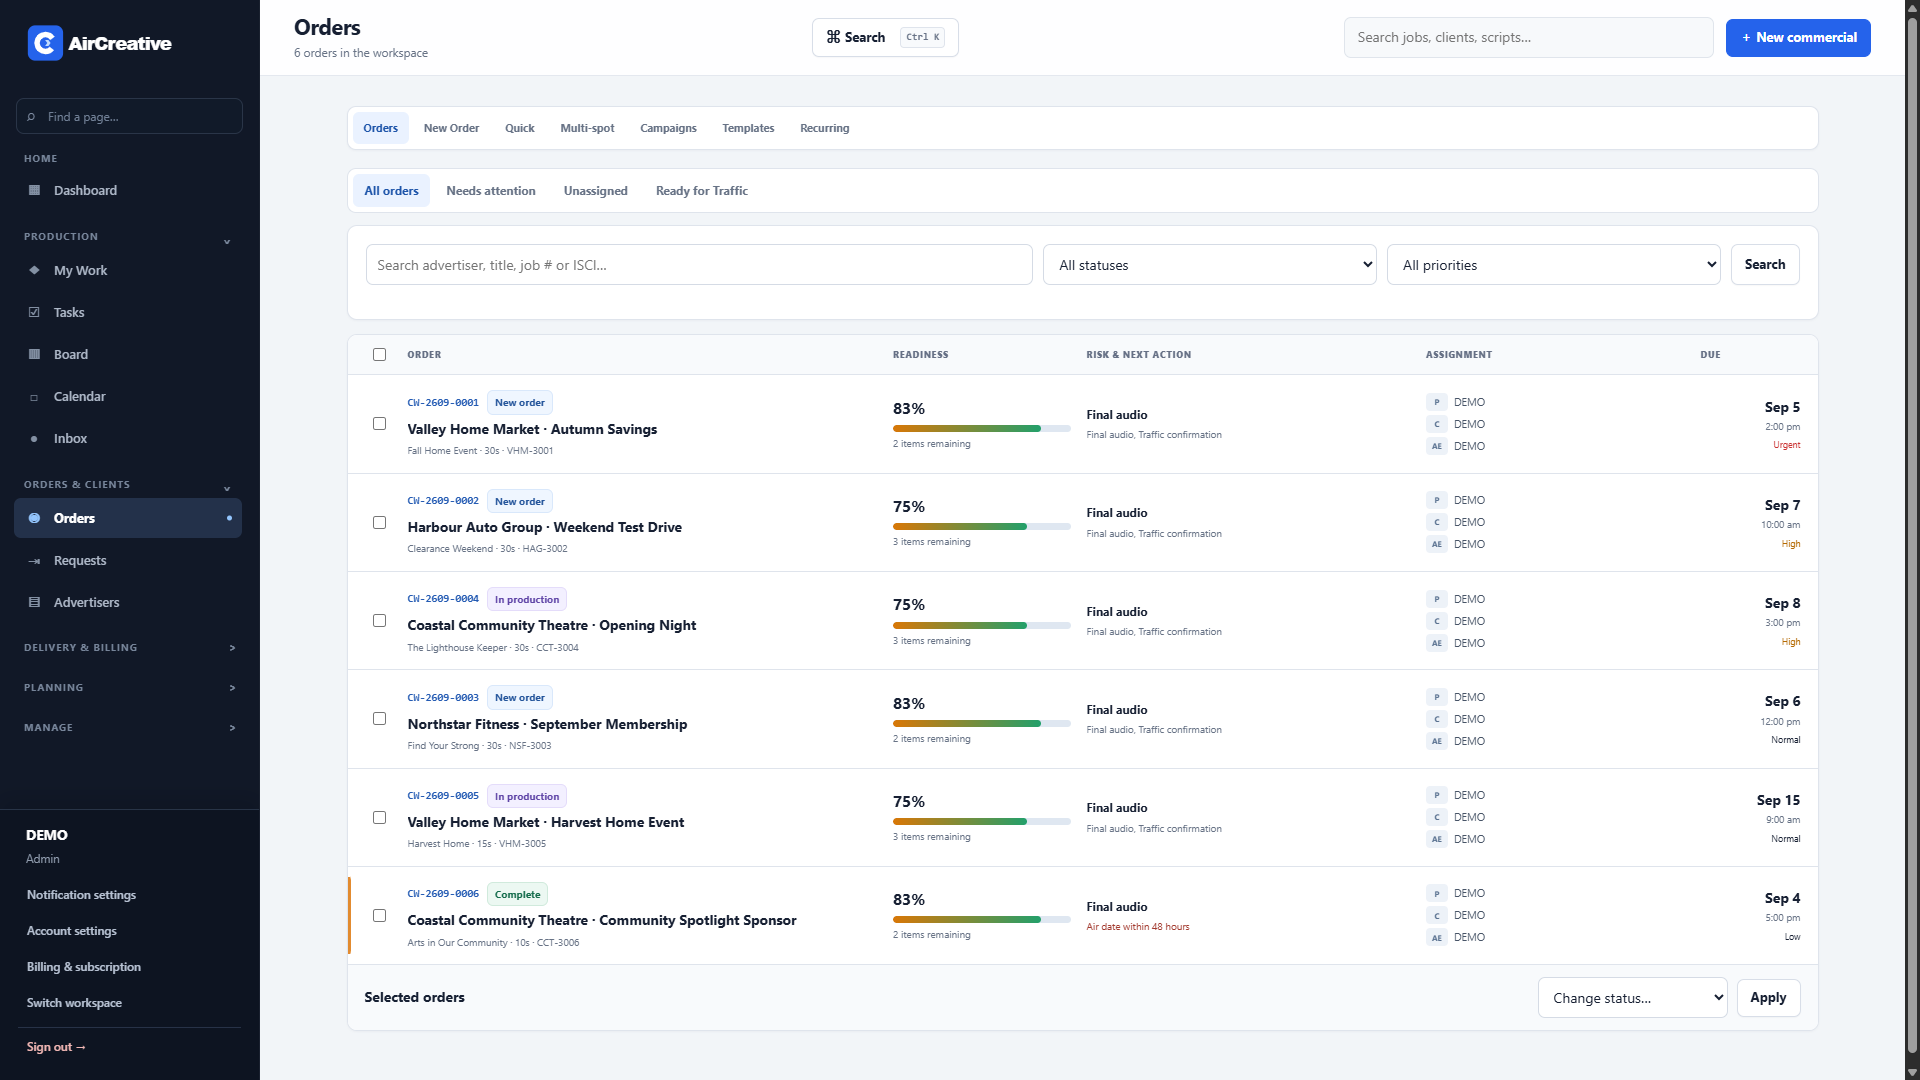The width and height of the screenshot is (1920, 1080).
Task: Collapse the Orders & Clients sidebar section
Action: [227, 489]
